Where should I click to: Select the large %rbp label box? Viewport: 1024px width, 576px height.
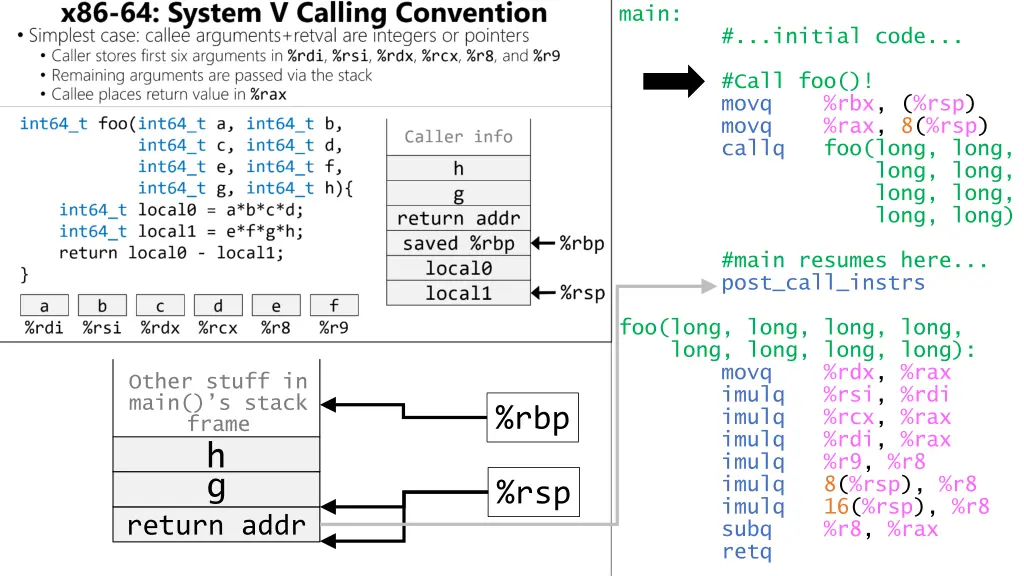click(x=533, y=420)
